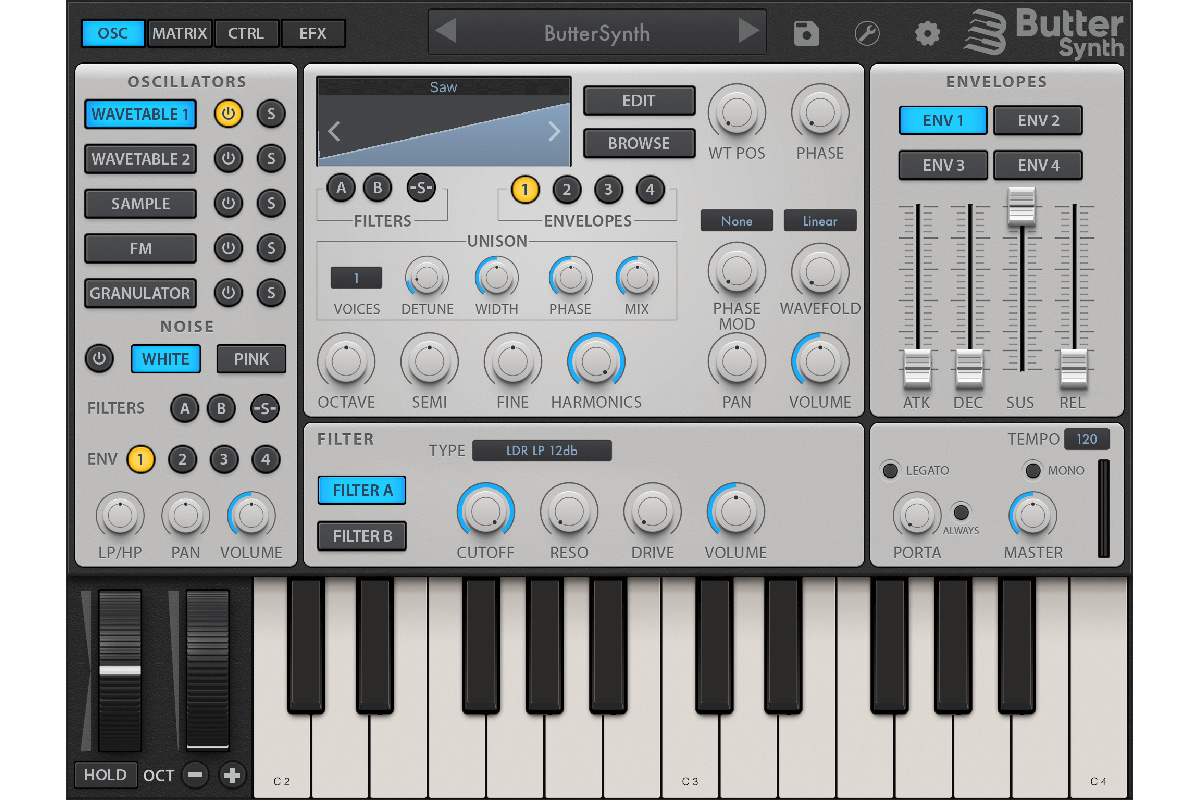Show next waveform in the Saw display
Screen dimensions: 1200x800
coord(554,130)
